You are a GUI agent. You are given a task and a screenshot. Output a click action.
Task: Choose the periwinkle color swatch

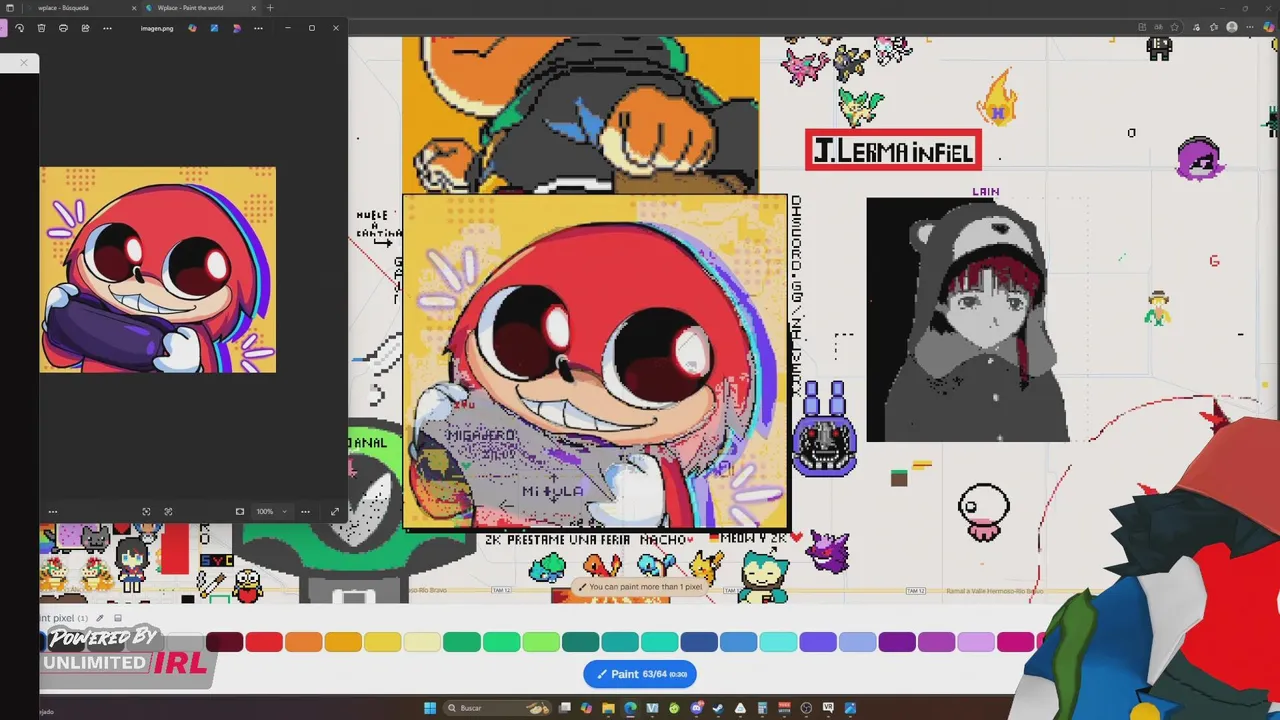857,642
